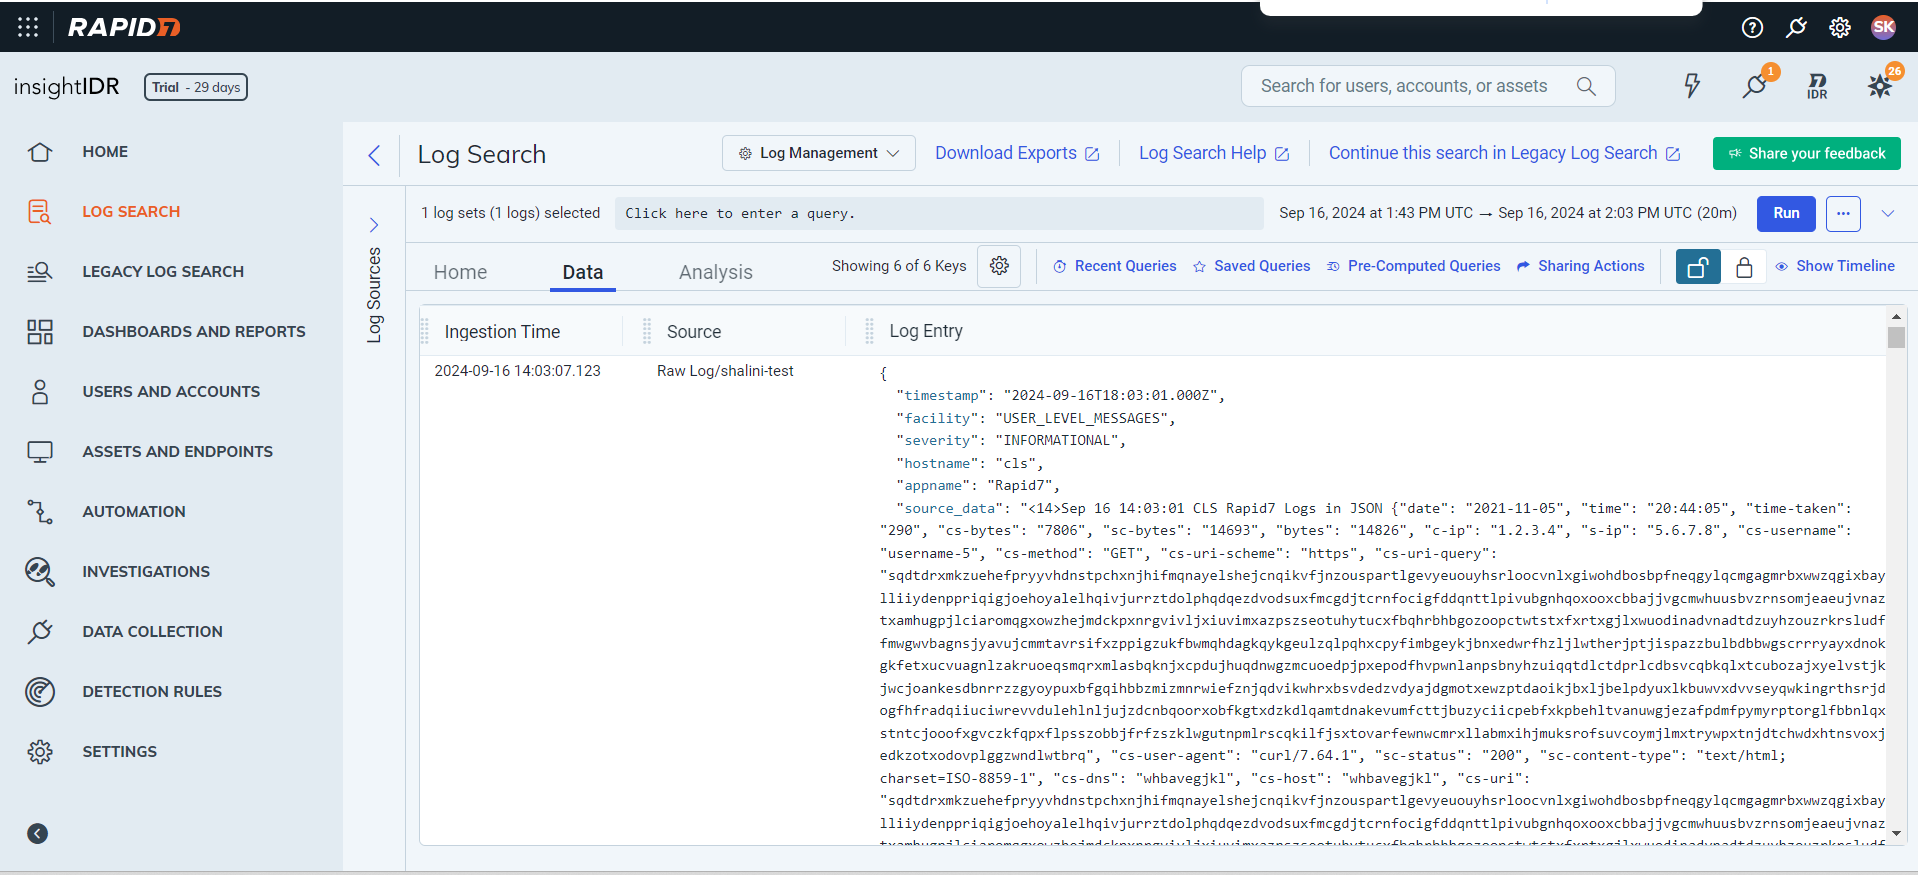
Task: Open Recent Queries
Action: click(x=1115, y=266)
